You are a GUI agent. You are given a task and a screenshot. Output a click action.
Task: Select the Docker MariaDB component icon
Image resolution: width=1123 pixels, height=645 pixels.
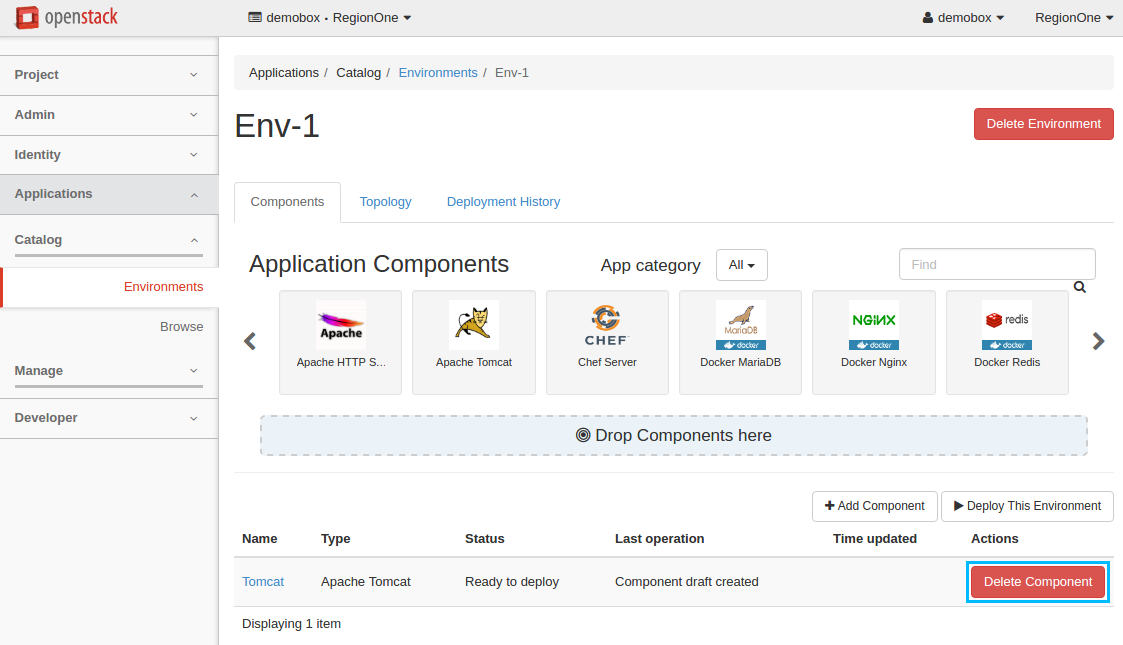740,326
